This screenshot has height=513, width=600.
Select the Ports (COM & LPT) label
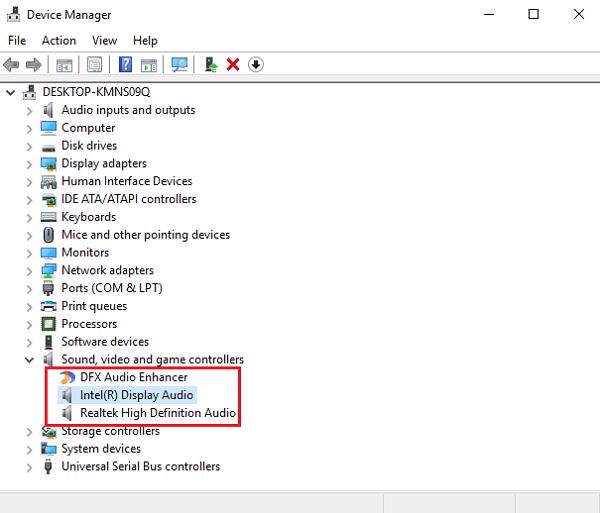[112, 288]
